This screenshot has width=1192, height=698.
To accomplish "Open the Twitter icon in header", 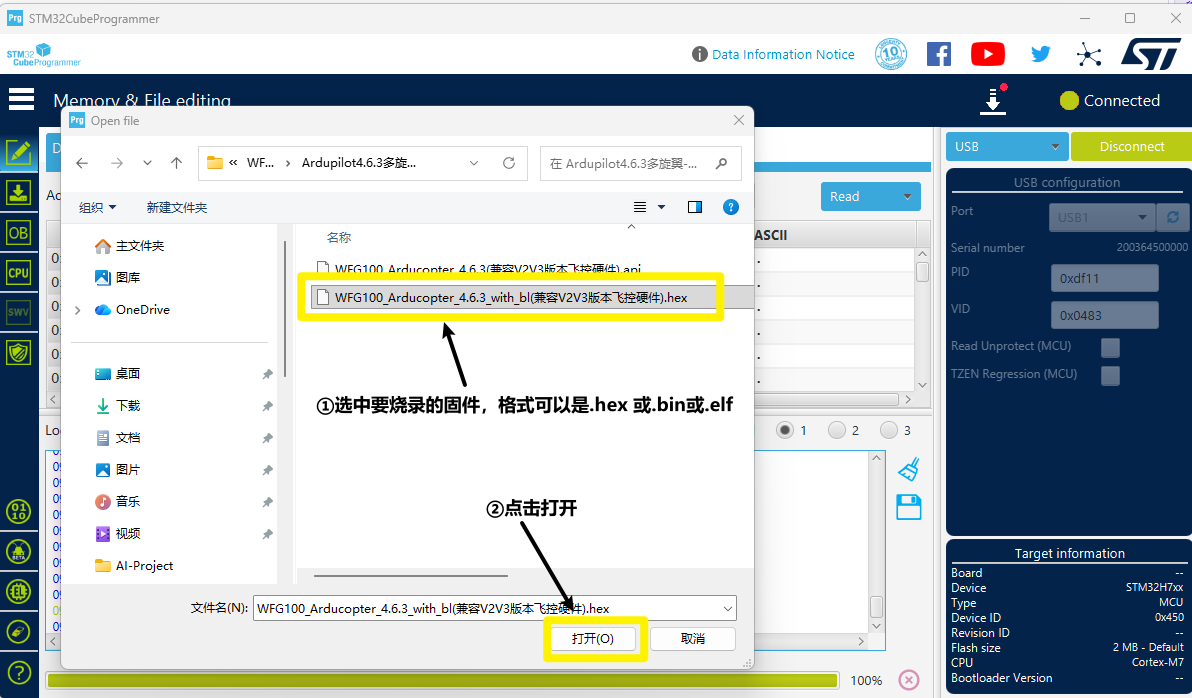I will click(1041, 54).
